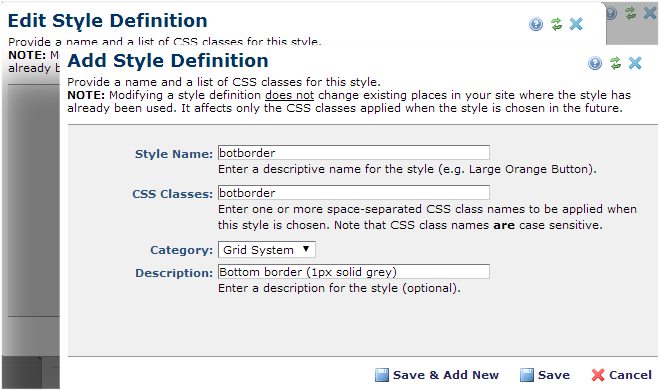The height and width of the screenshot is (390, 659).
Task: Focus the CSS Classes text field
Action: [x=354, y=192]
